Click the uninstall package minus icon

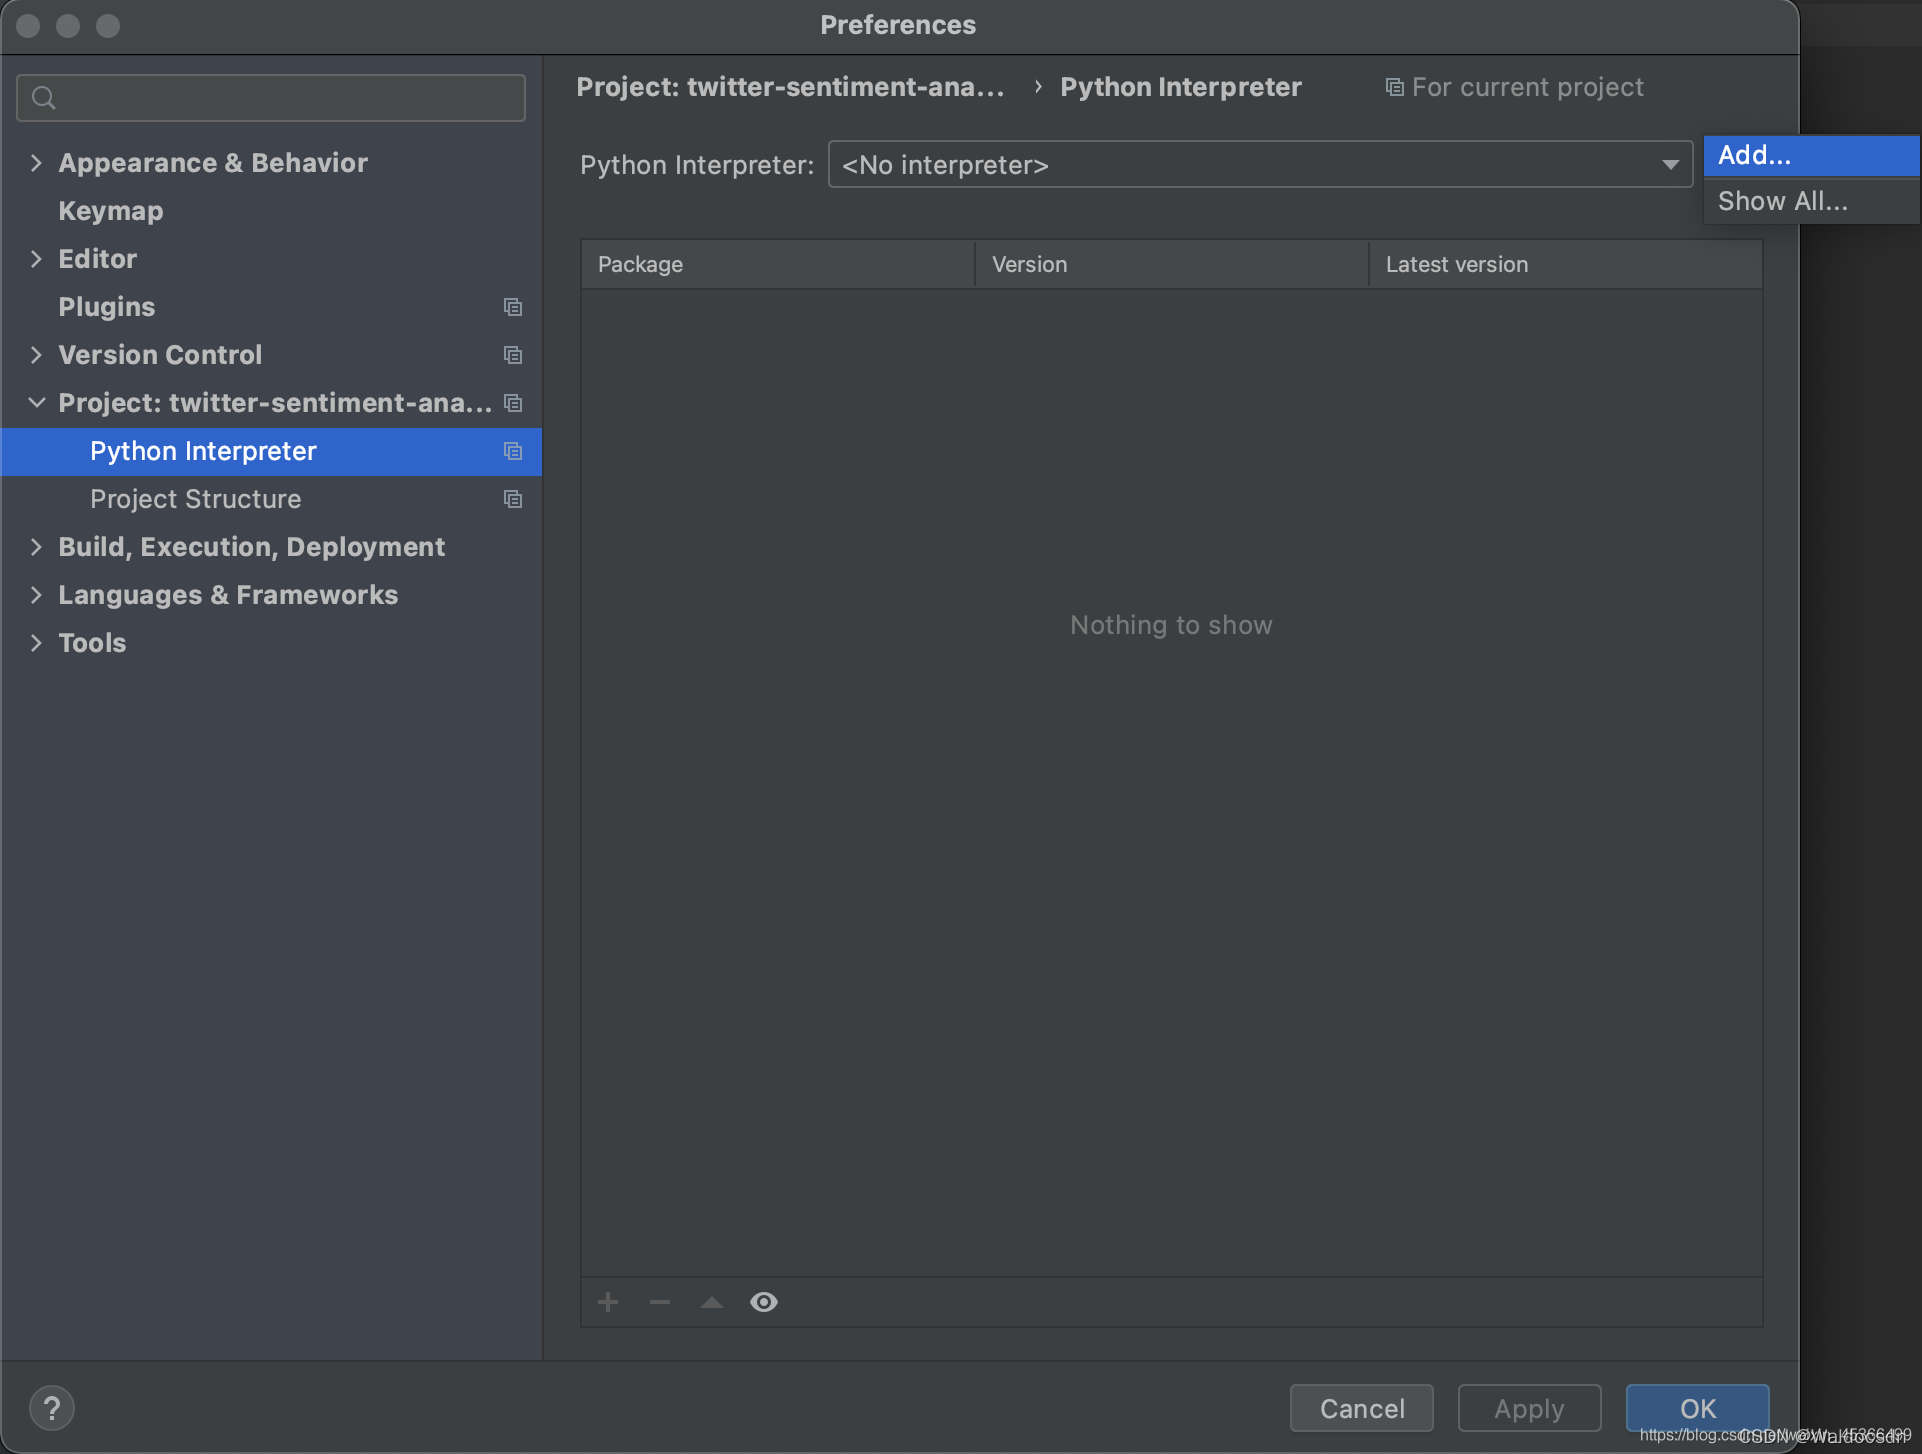point(660,1302)
